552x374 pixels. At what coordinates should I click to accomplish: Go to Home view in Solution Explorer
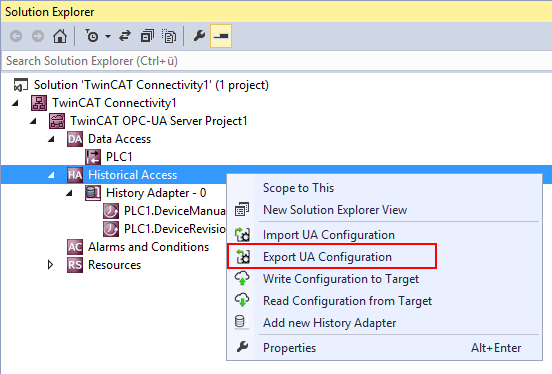(60, 36)
